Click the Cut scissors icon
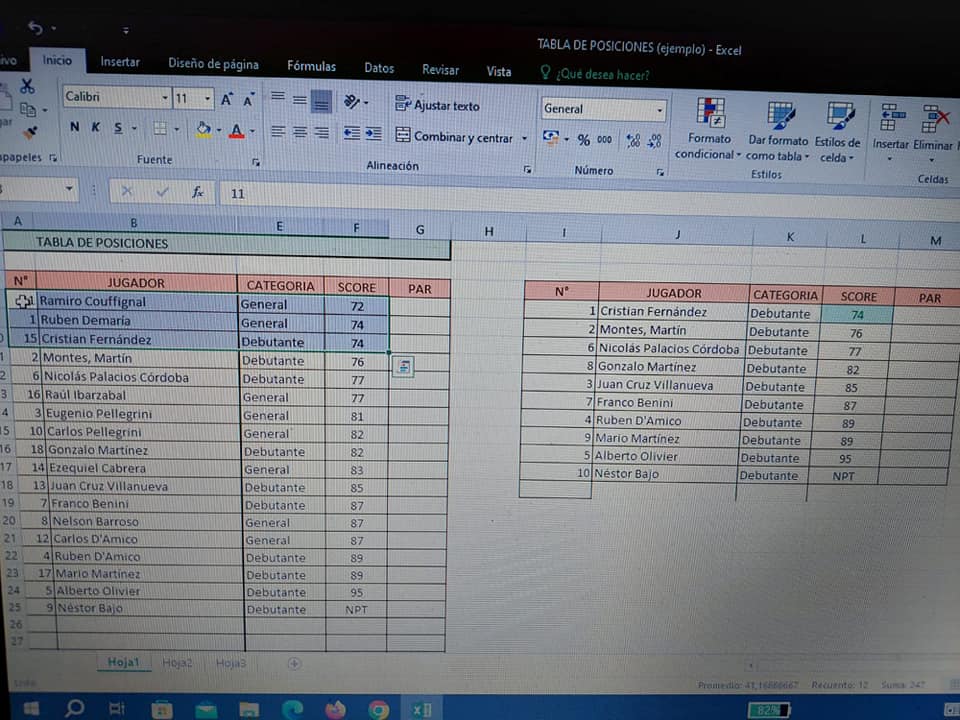960x720 pixels. point(27,86)
